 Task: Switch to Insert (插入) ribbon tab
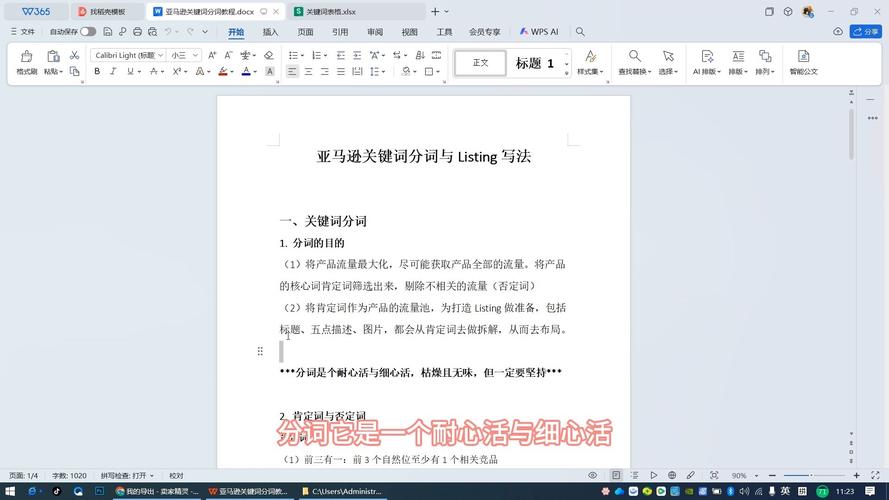tap(270, 32)
